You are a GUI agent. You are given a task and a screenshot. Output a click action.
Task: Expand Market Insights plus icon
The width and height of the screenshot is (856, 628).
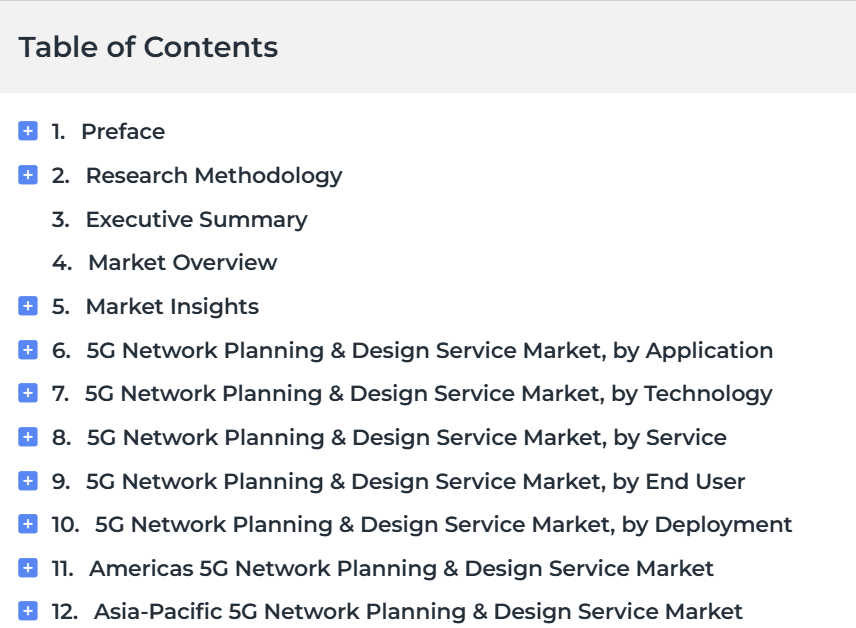click(28, 306)
